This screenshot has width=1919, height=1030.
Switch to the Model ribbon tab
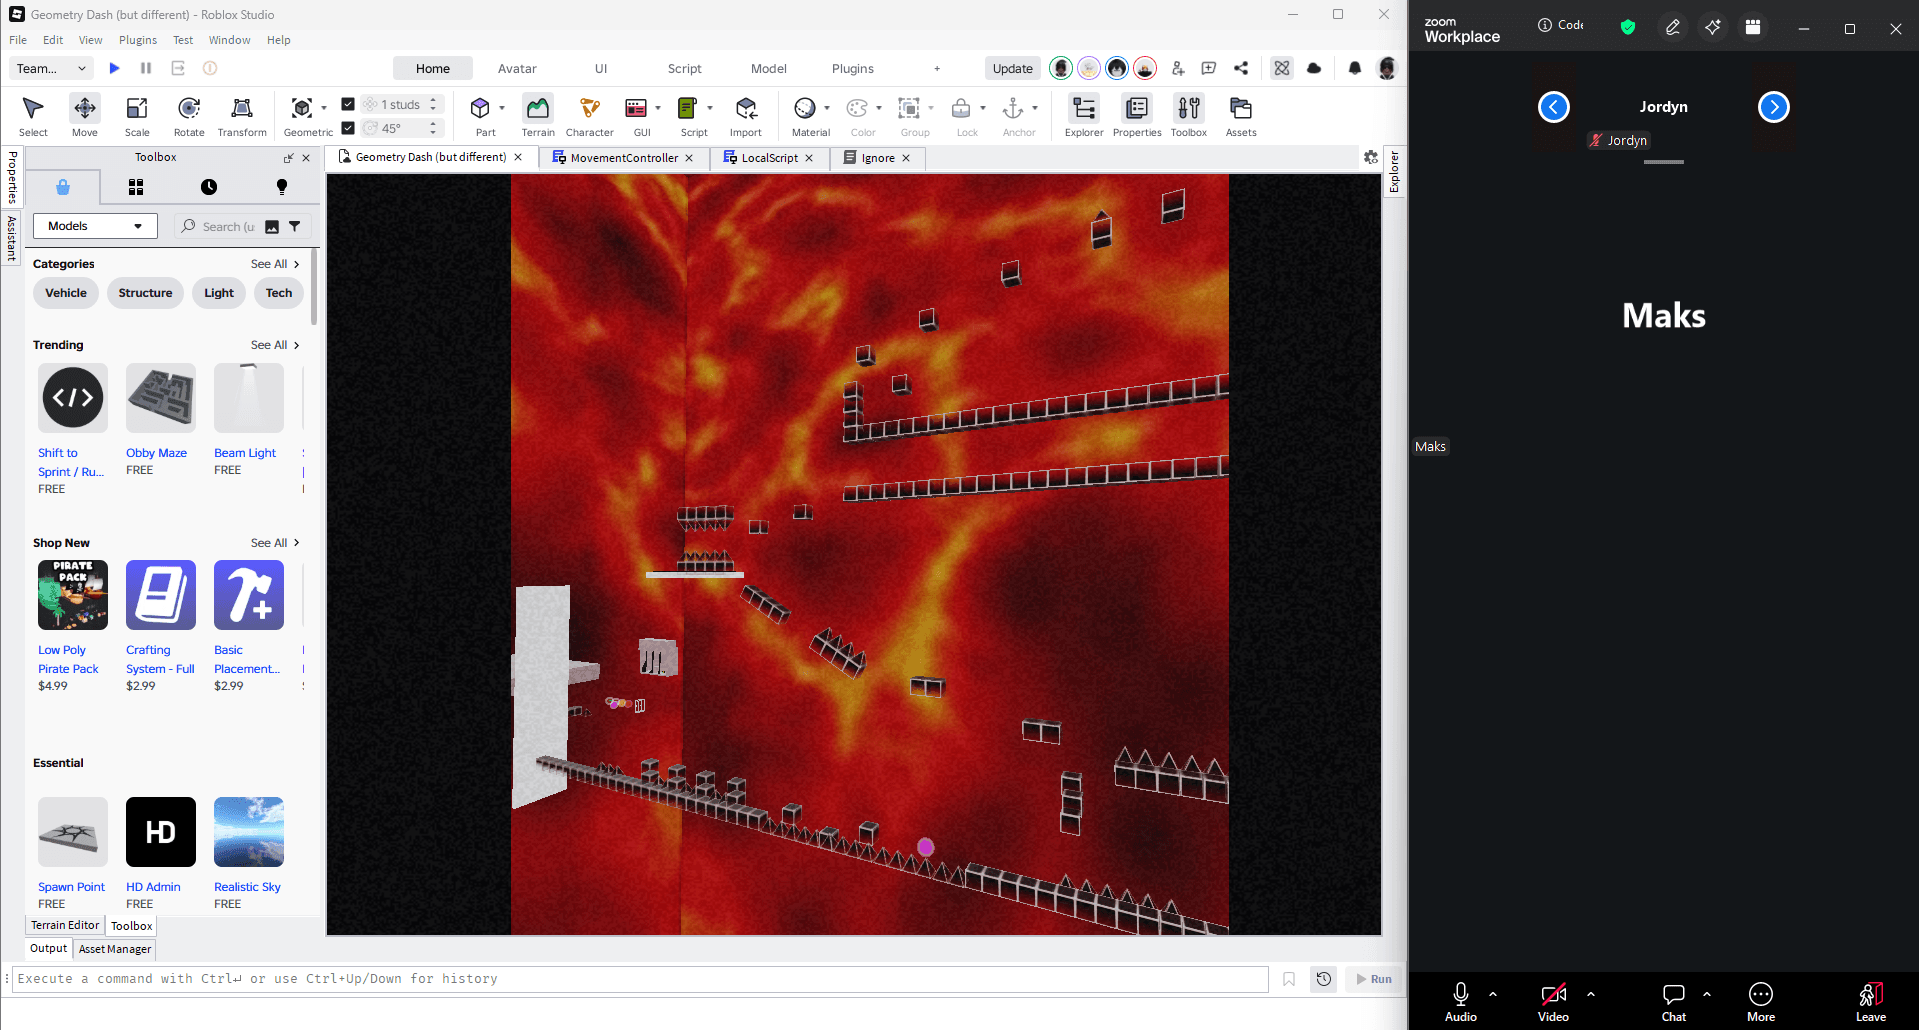point(769,68)
